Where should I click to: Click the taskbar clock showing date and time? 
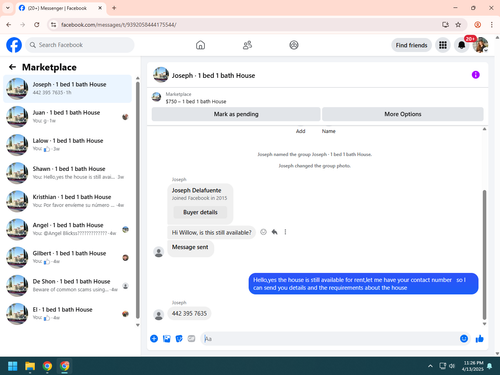click(473, 366)
